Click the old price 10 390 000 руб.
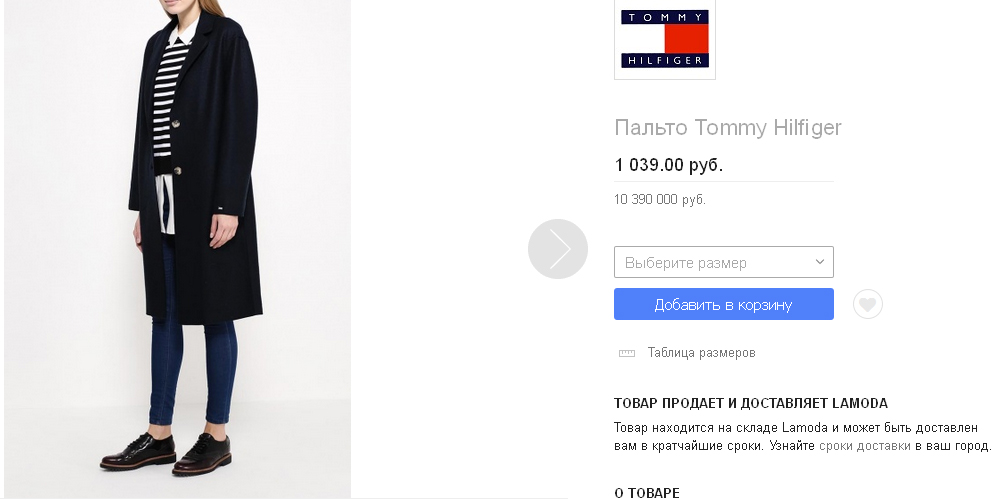The width and height of the screenshot is (1005, 500). click(660, 199)
